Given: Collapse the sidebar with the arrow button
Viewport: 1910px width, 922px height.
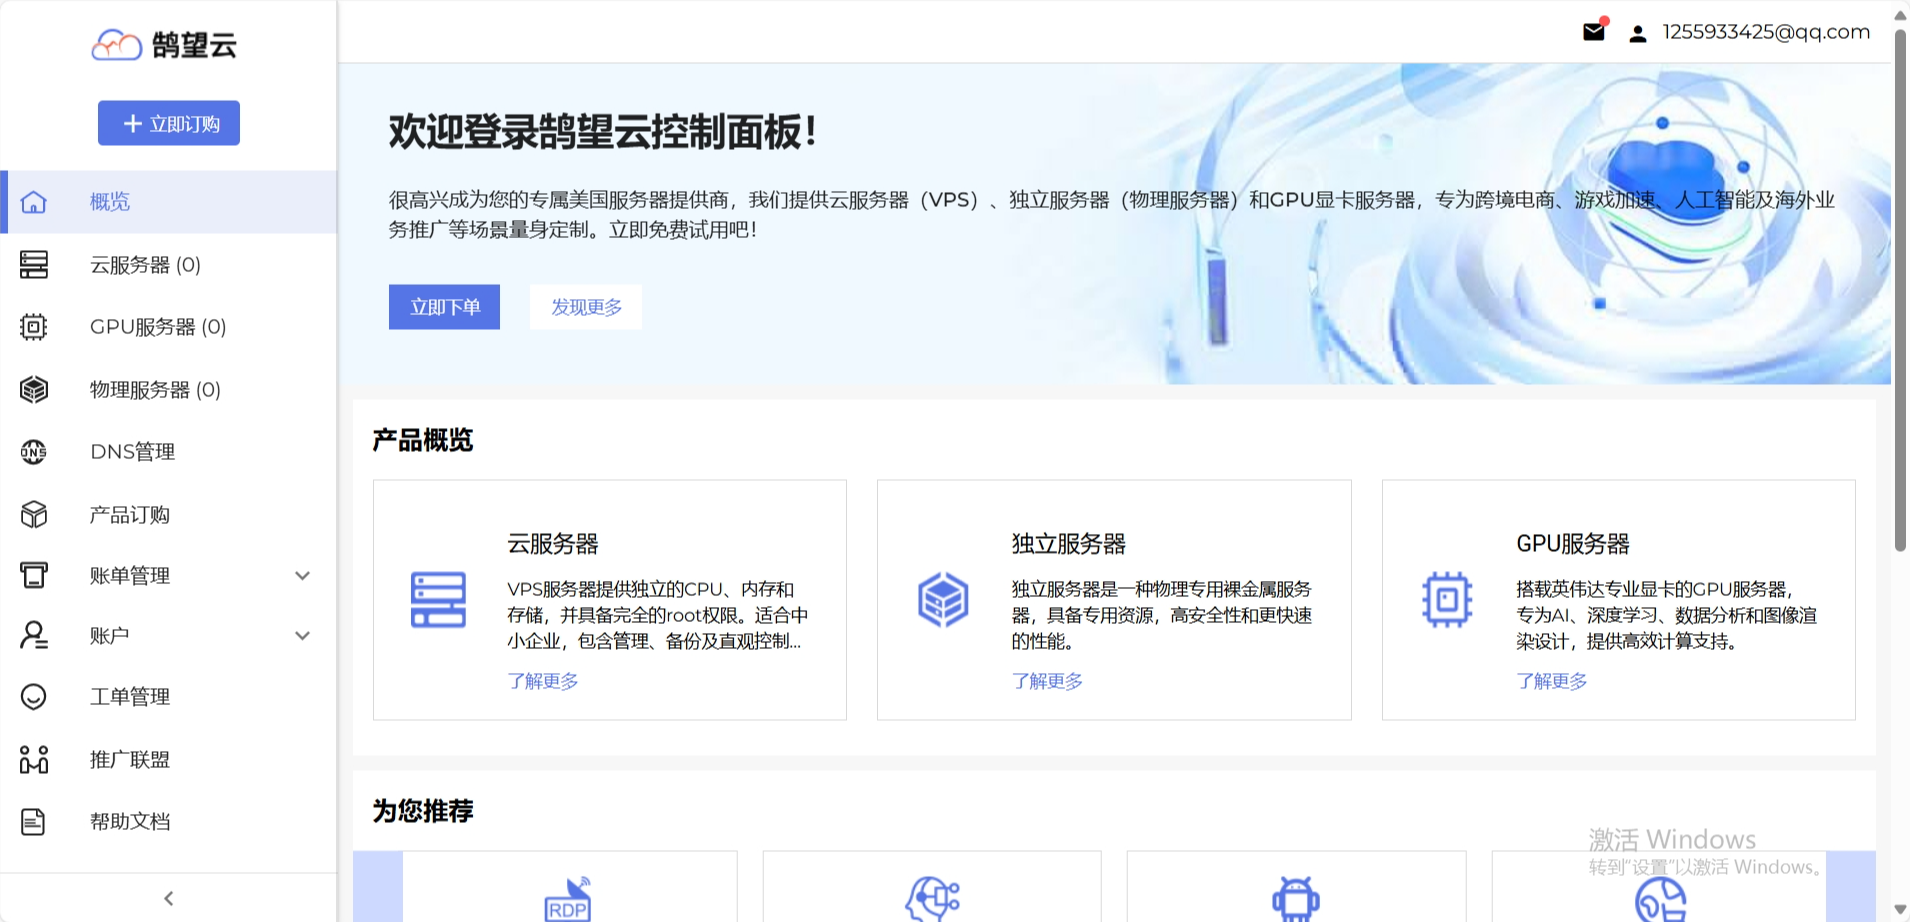Looking at the screenshot, I should tap(168, 897).
